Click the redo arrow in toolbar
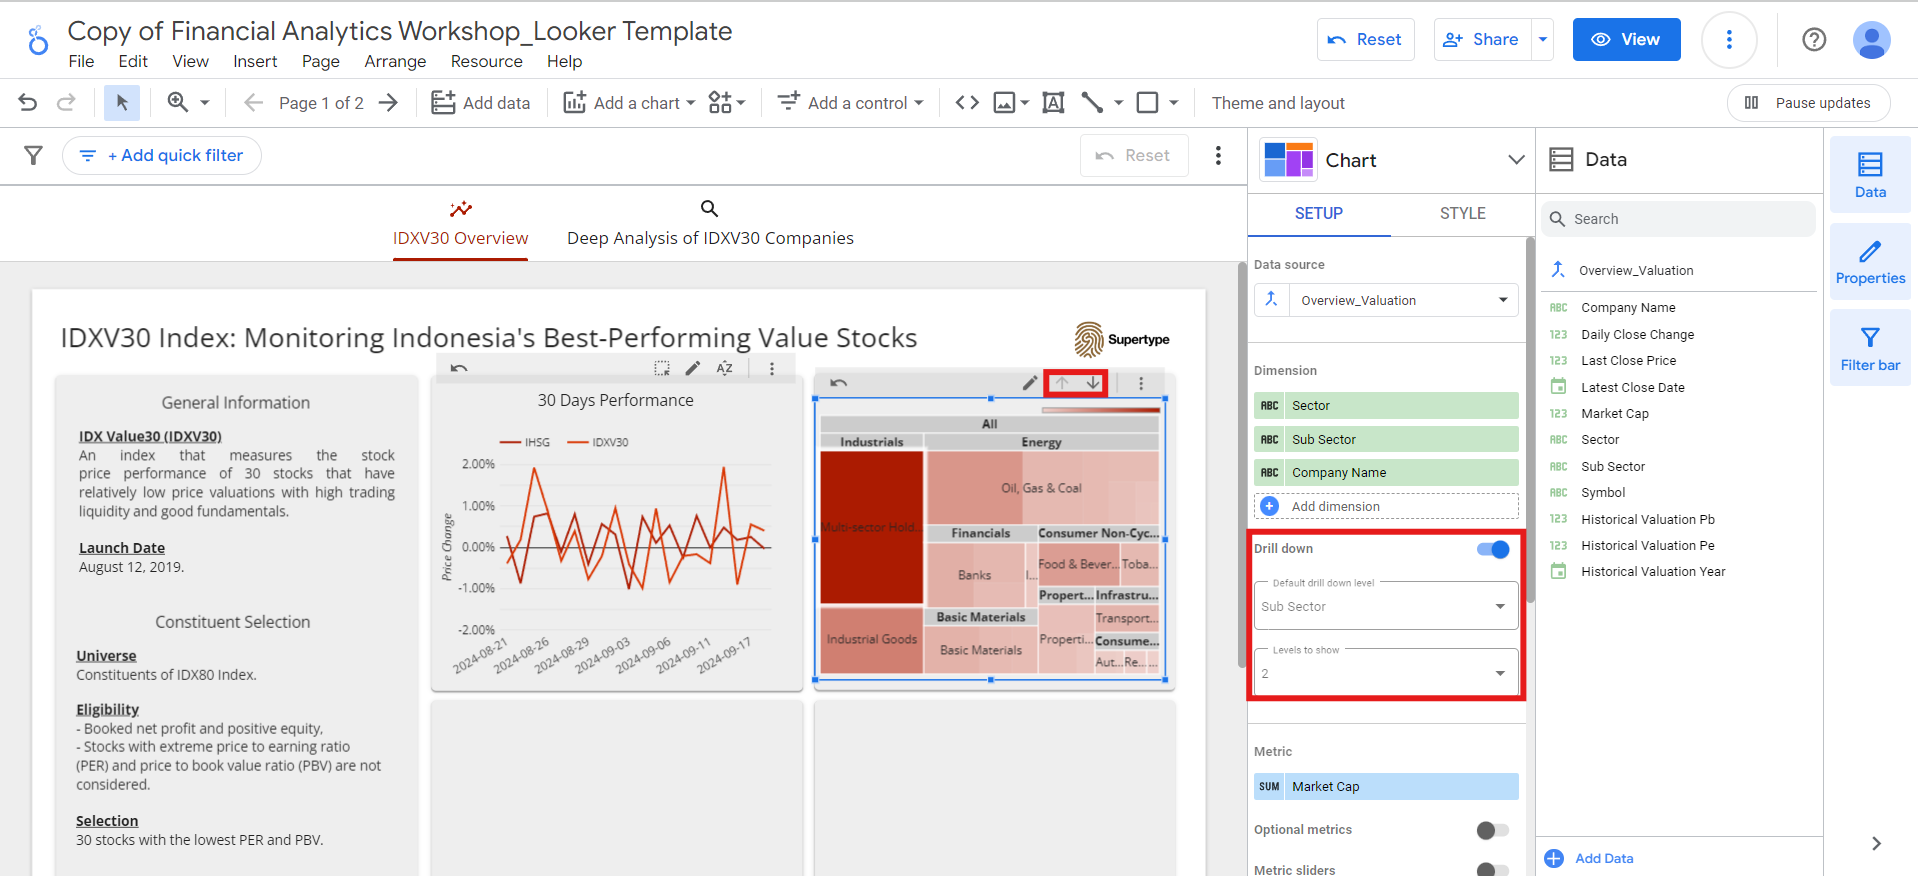This screenshot has width=1918, height=876. [66, 103]
